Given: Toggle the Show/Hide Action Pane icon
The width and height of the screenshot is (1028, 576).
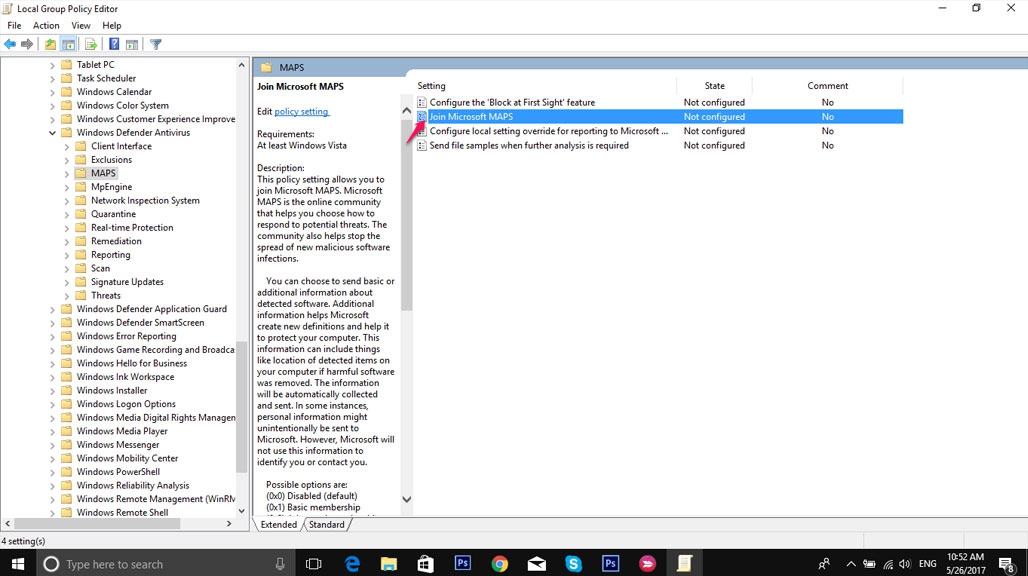Looking at the screenshot, I should tap(132, 44).
